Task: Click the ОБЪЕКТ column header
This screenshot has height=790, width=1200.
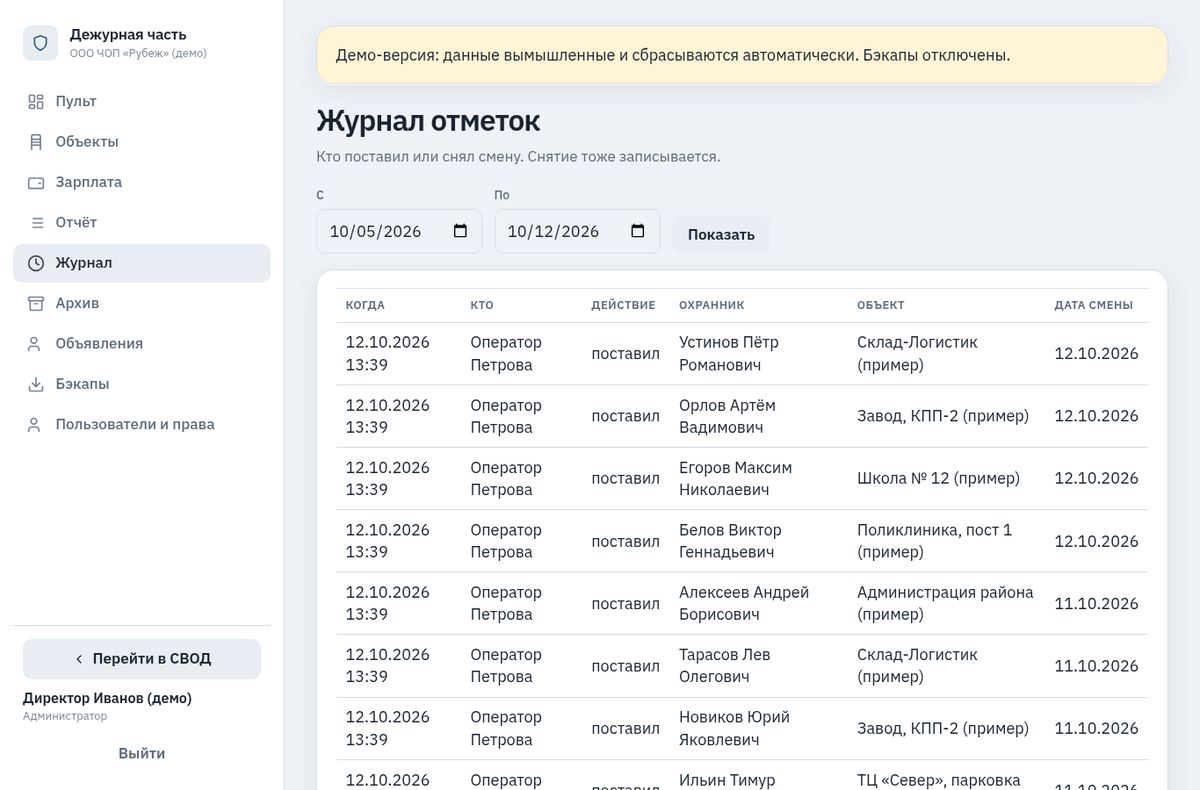Action: [880, 305]
